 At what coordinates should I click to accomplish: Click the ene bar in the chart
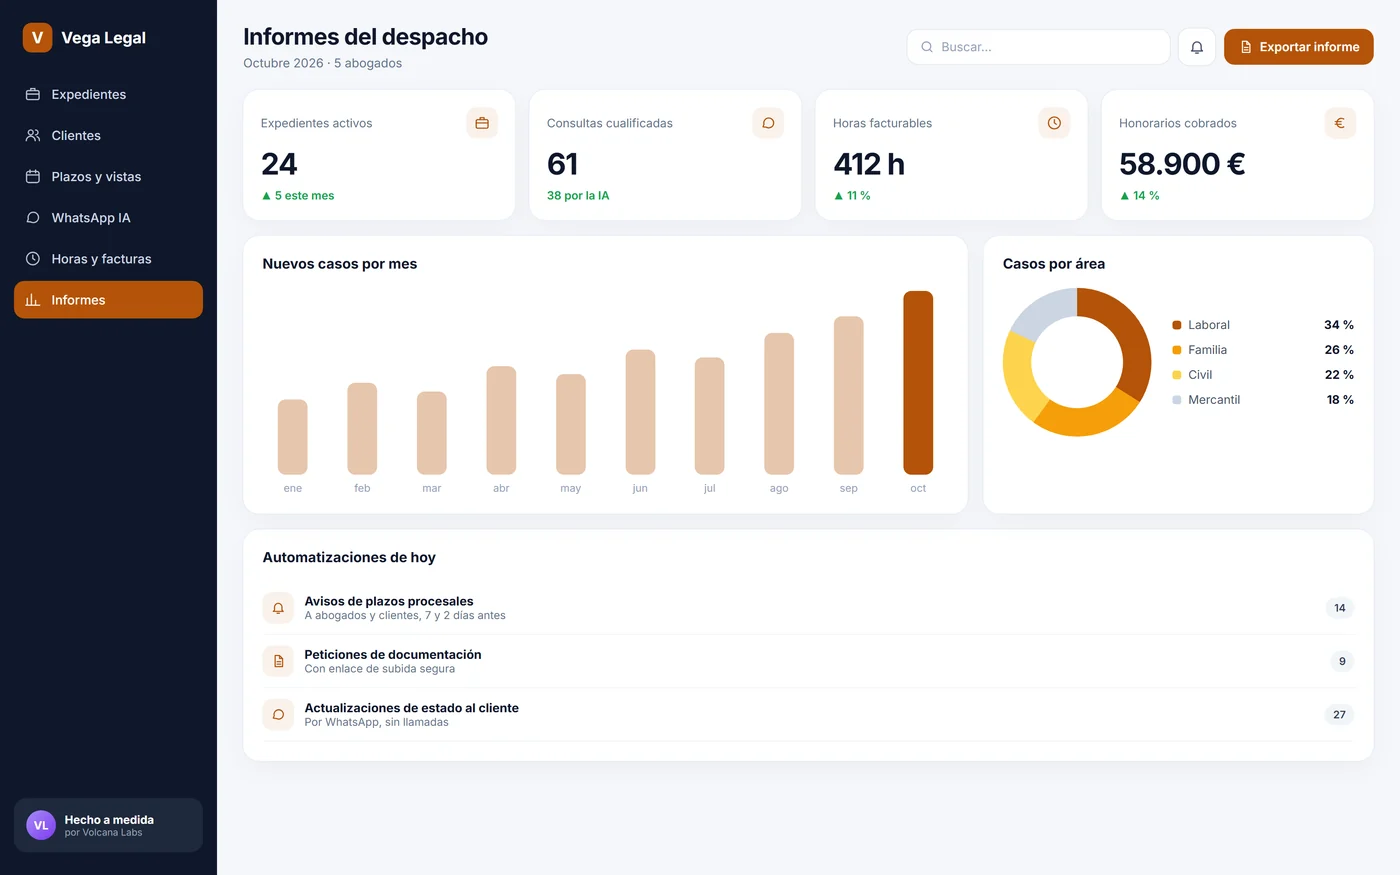coord(292,437)
